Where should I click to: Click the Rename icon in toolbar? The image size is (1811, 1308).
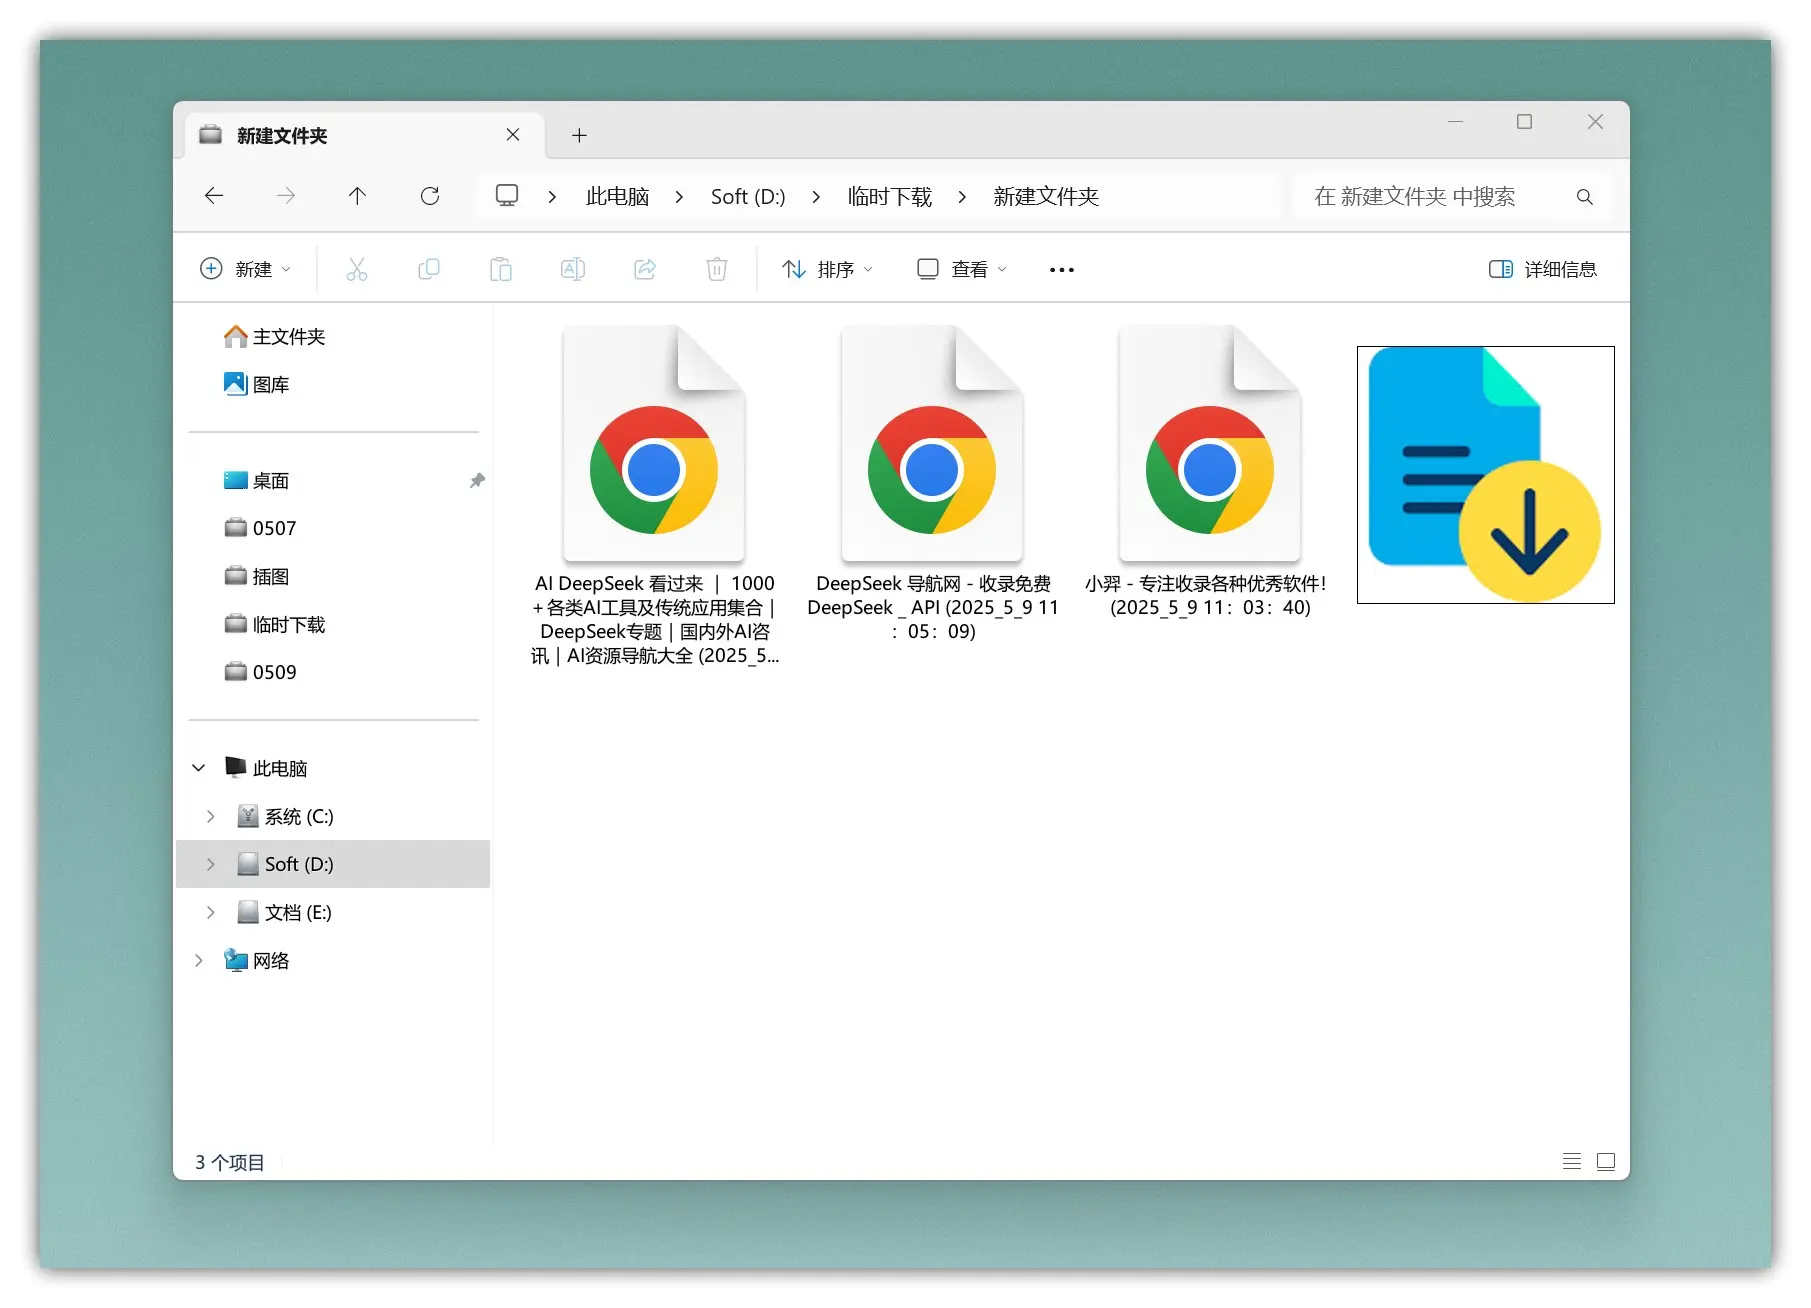[x=573, y=269]
